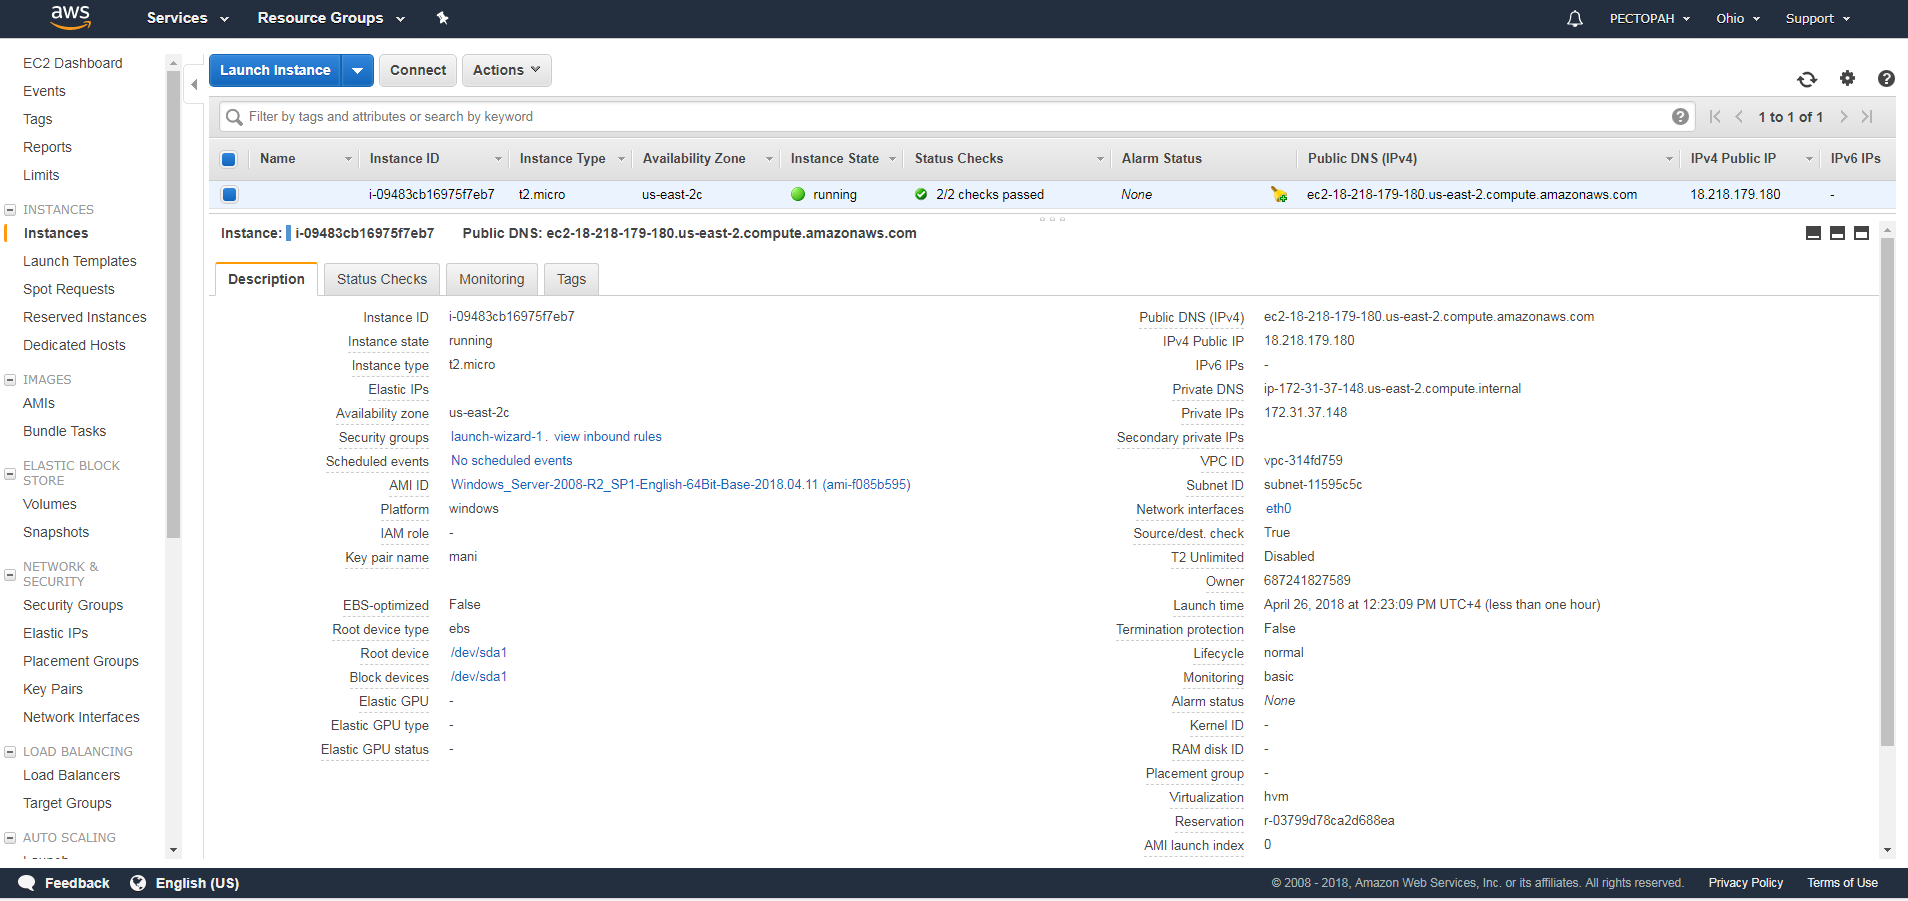Click the Connect button

[x=418, y=71]
